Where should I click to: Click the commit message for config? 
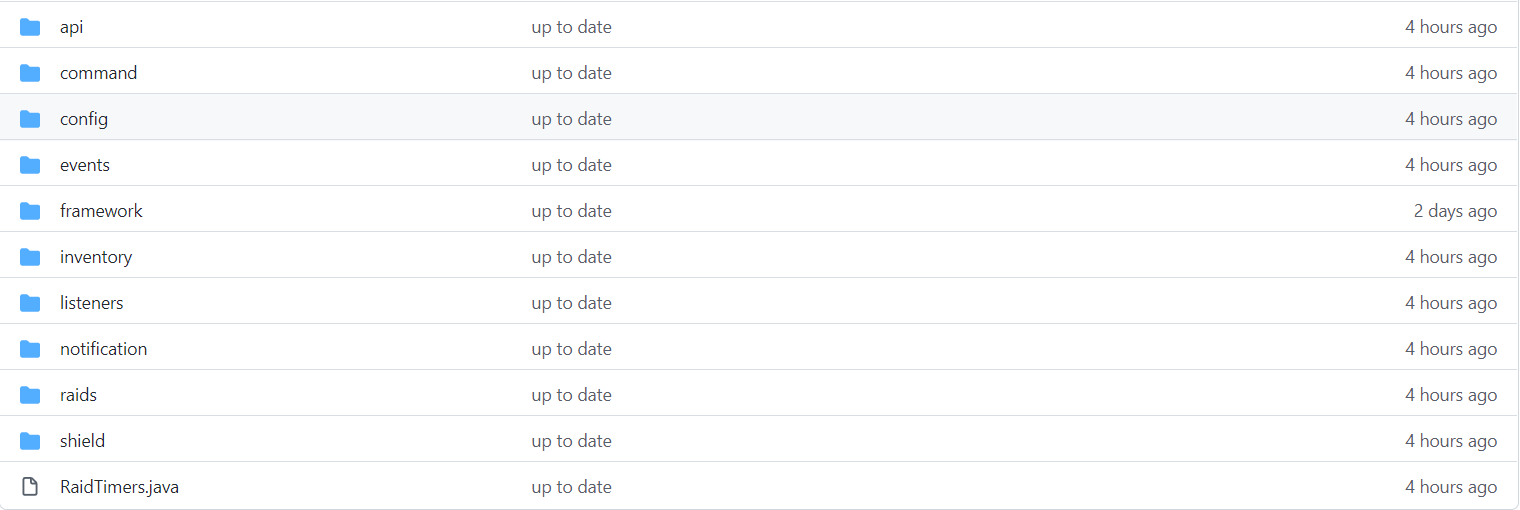[x=571, y=119]
